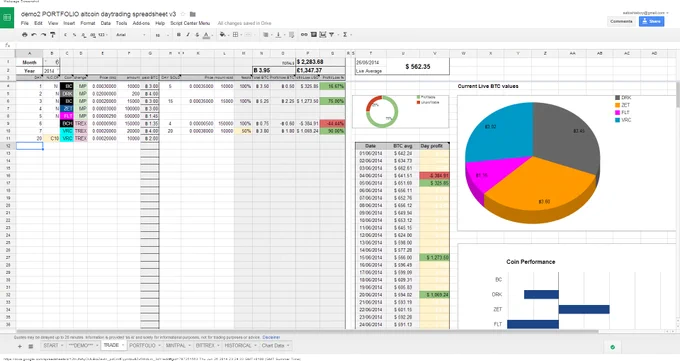The width and height of the screenshot is (680, 361).
Task: Click the Insert link icon
Action: [x=304, y=35]
